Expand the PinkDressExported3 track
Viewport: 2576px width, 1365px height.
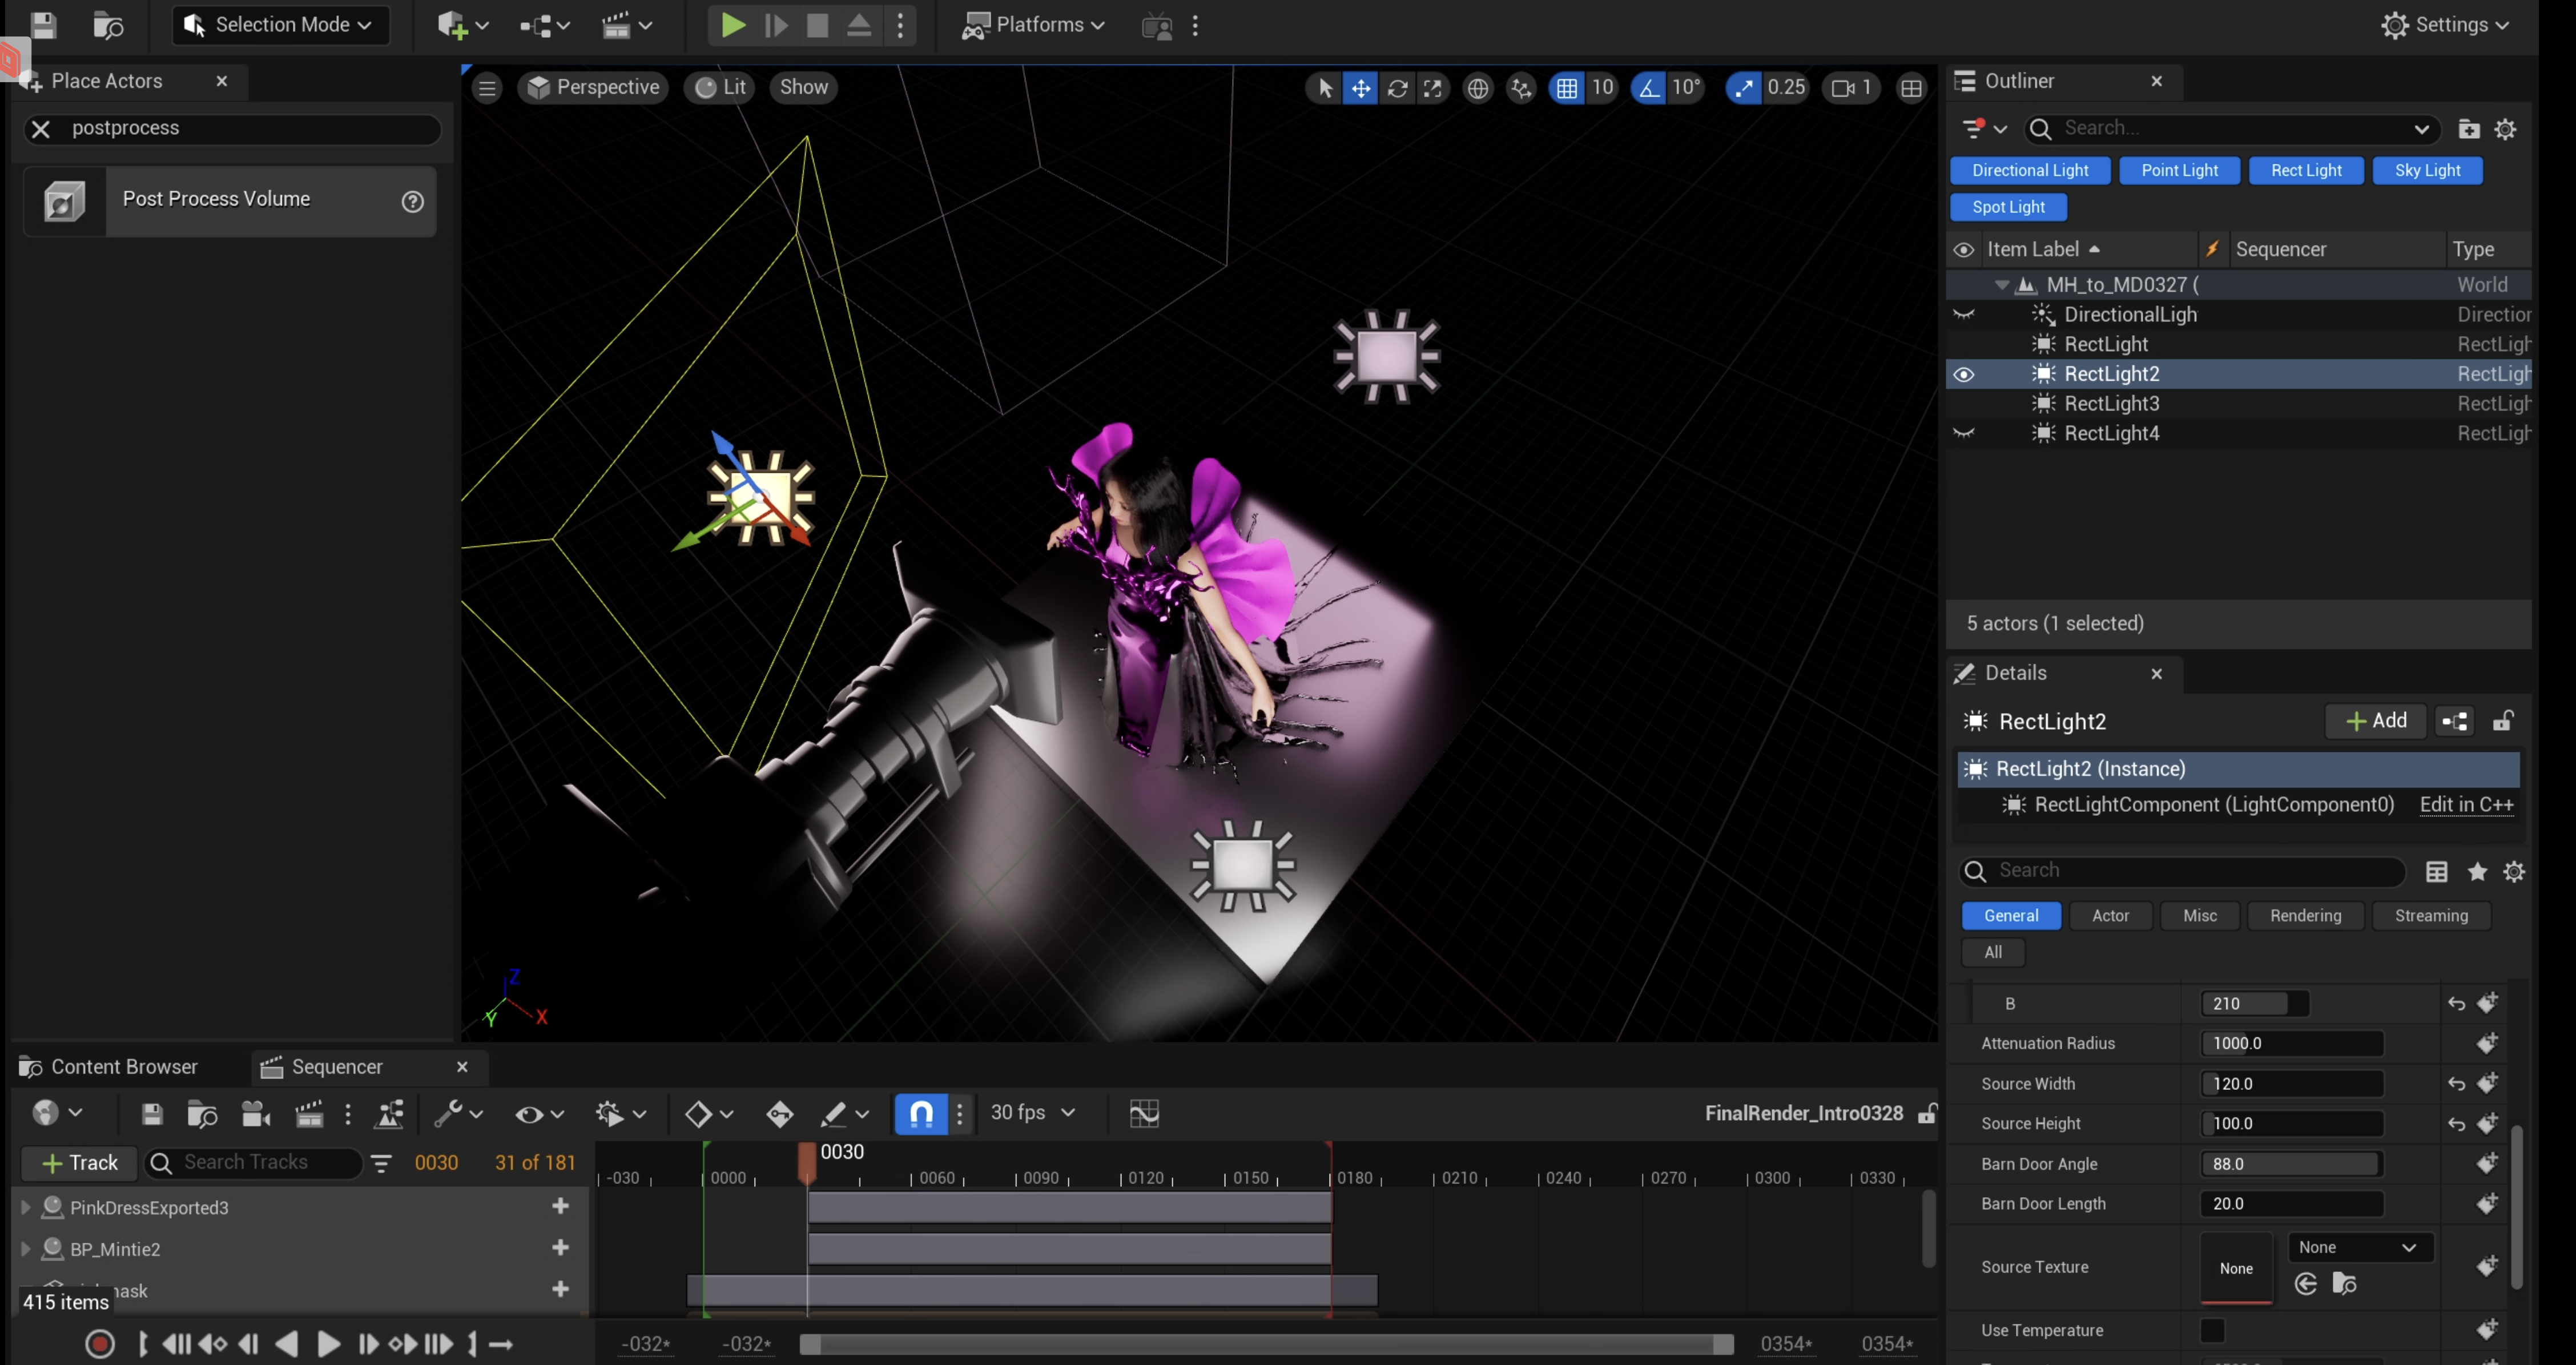(x=25, y=1208)
